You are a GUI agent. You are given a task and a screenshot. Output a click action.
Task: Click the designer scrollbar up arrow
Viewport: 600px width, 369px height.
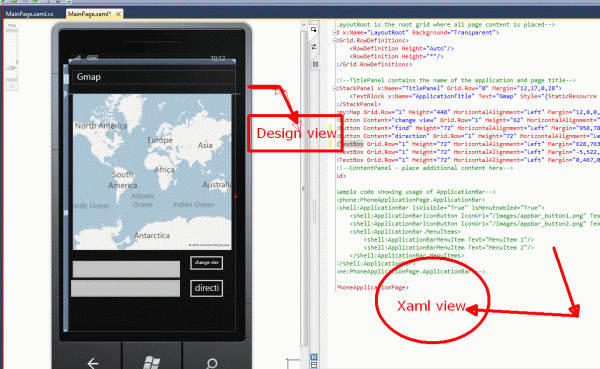304,24
